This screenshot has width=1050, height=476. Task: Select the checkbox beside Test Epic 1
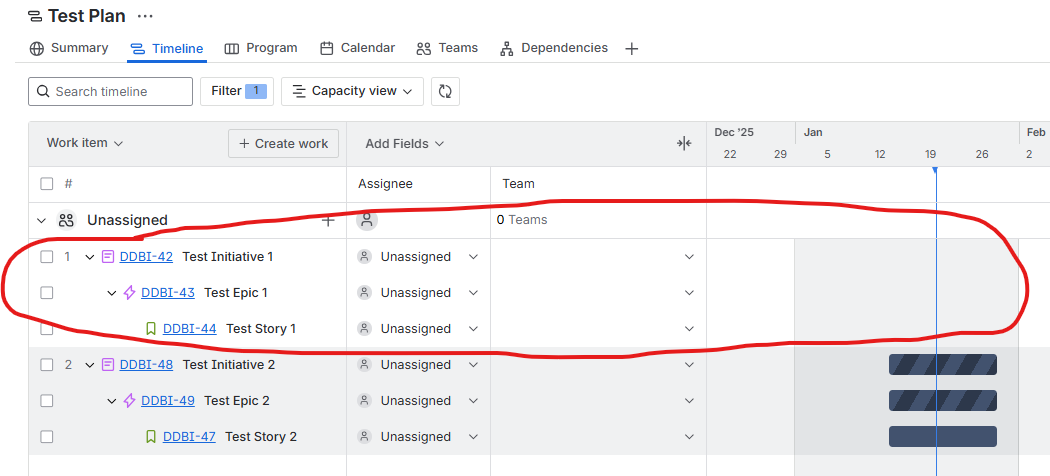coord(46,293)
